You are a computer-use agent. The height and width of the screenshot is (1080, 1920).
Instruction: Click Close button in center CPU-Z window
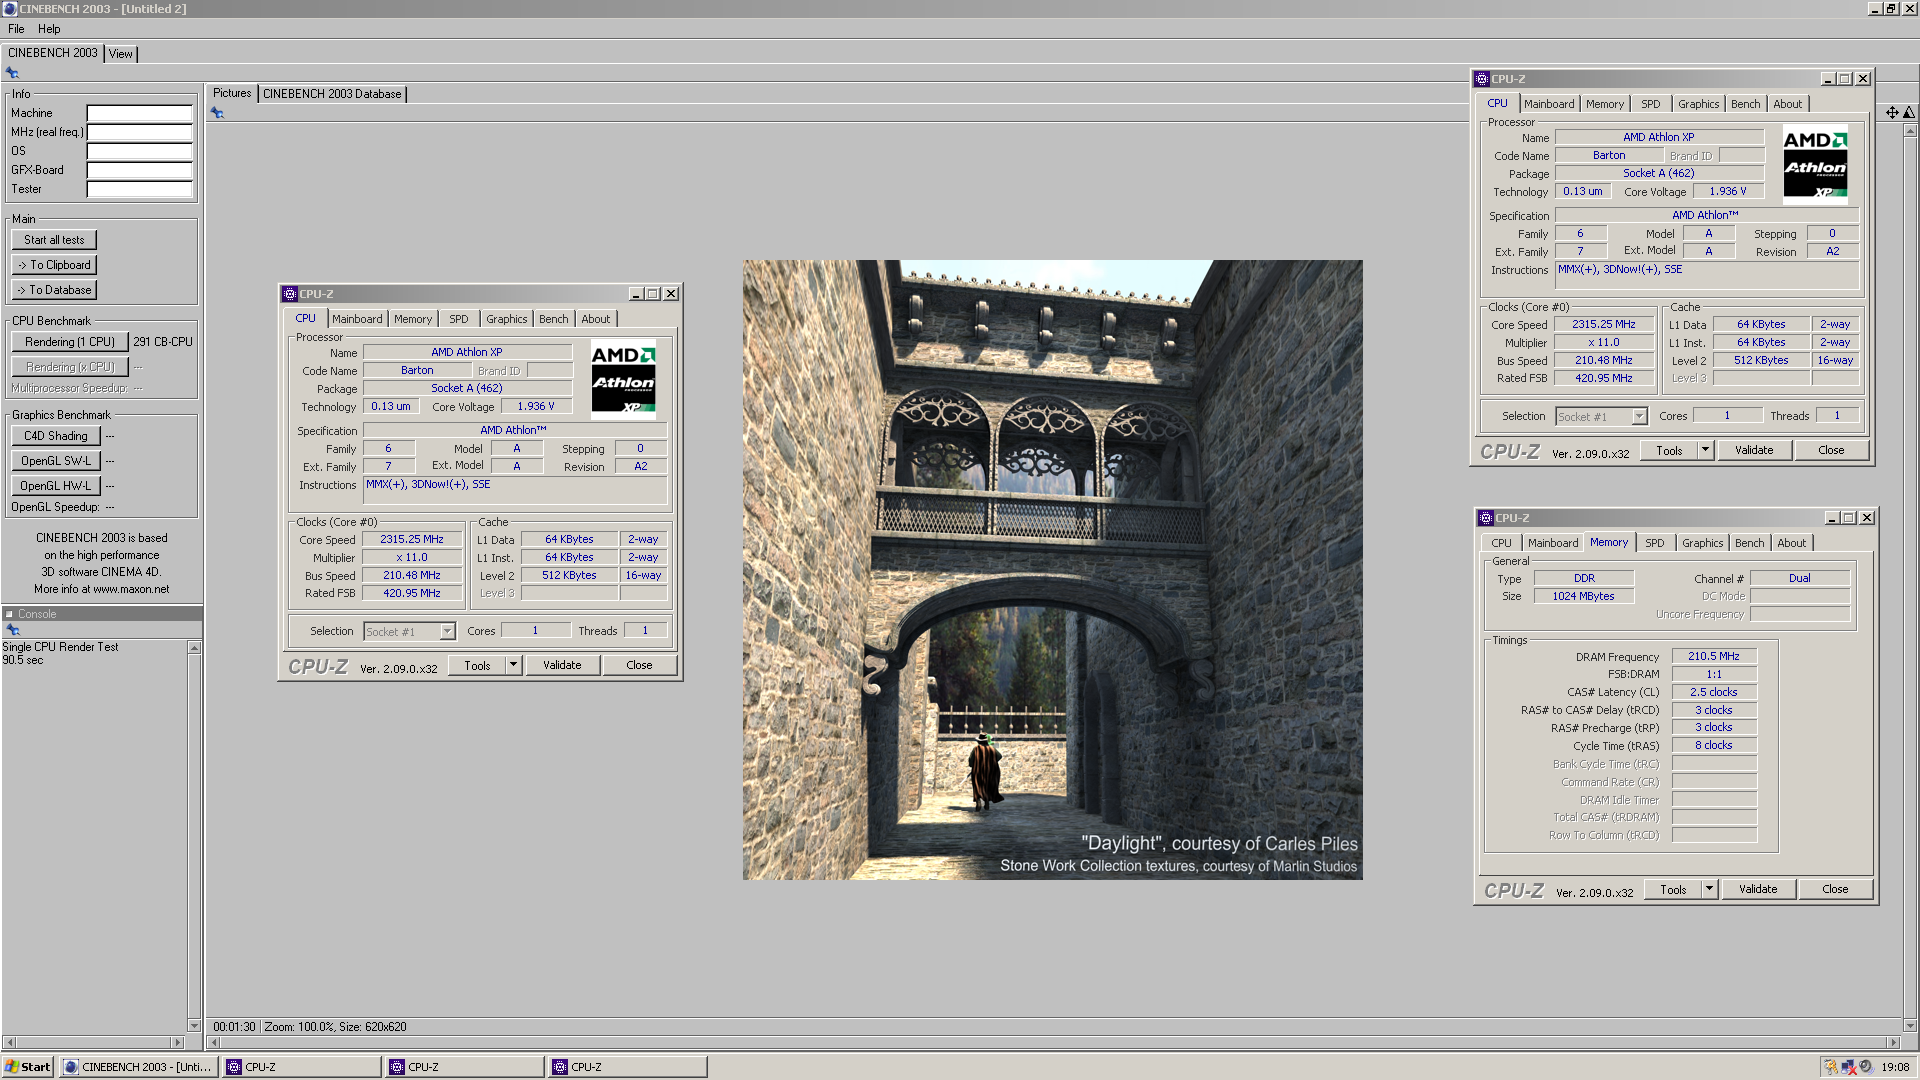coord(639,665)
